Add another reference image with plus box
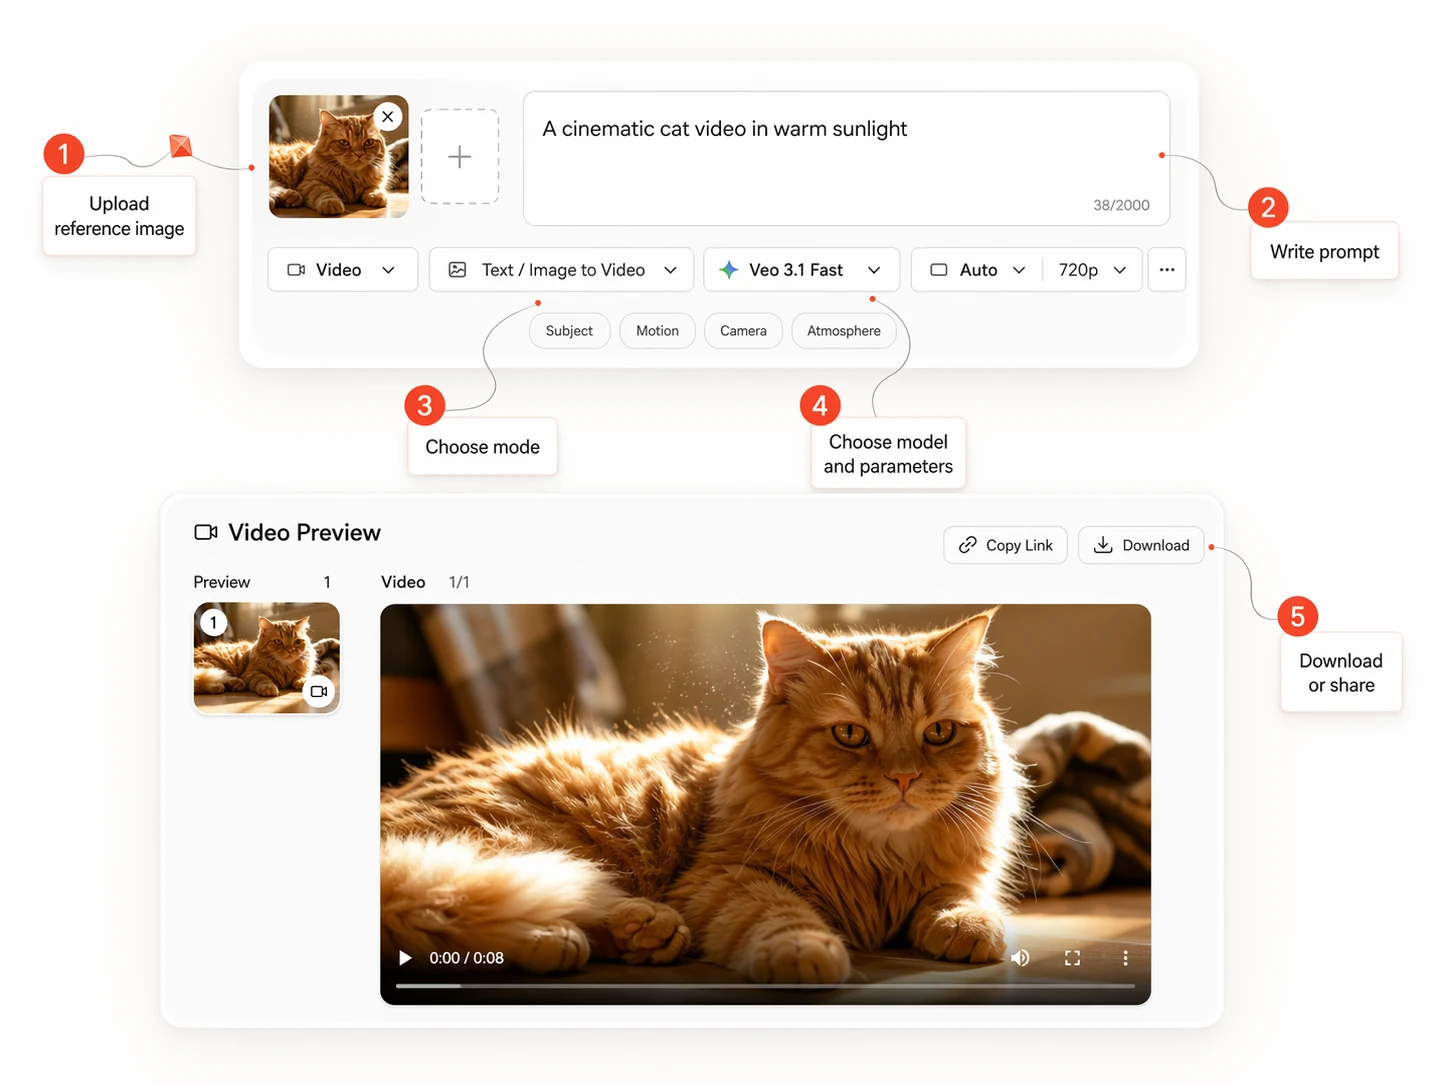1448x1086 pixels. (x=459, y=157)
